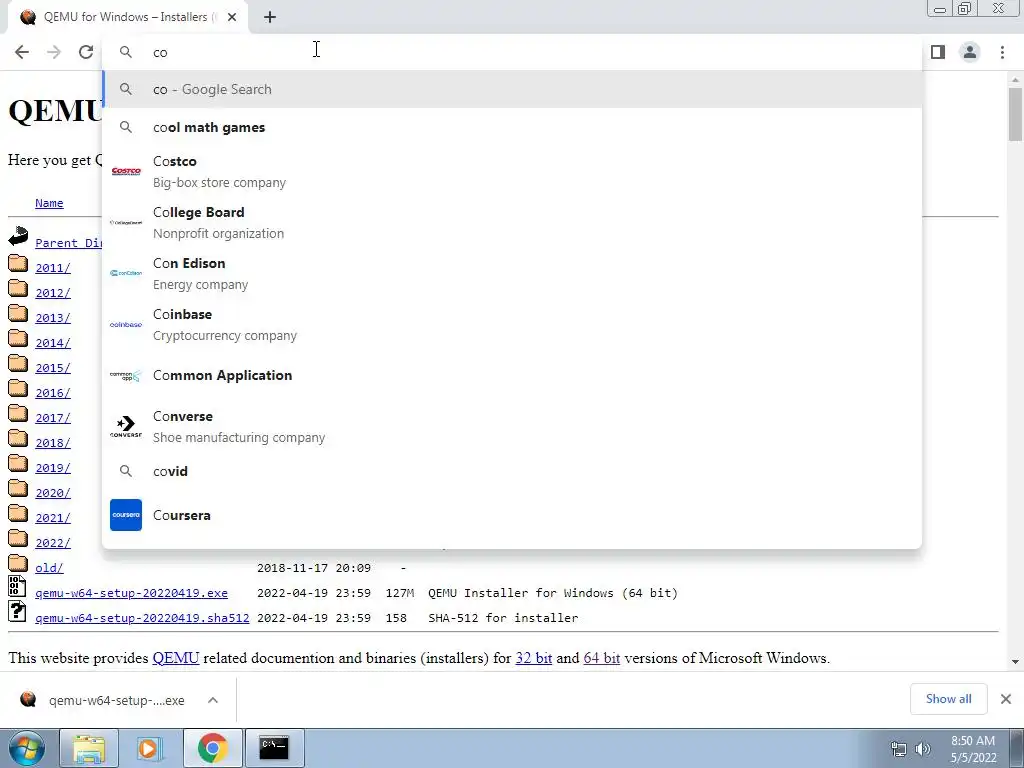
Task: Click the Coursera logo icon
Action: click(126, 515)
